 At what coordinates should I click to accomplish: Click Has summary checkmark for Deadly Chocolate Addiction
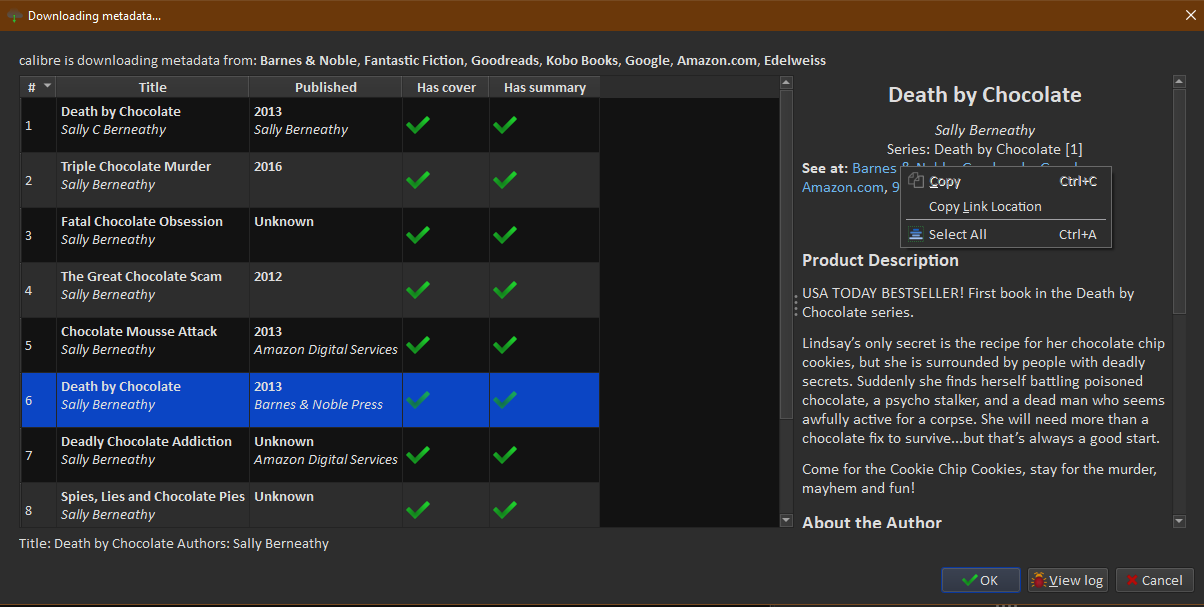[505, 455]
